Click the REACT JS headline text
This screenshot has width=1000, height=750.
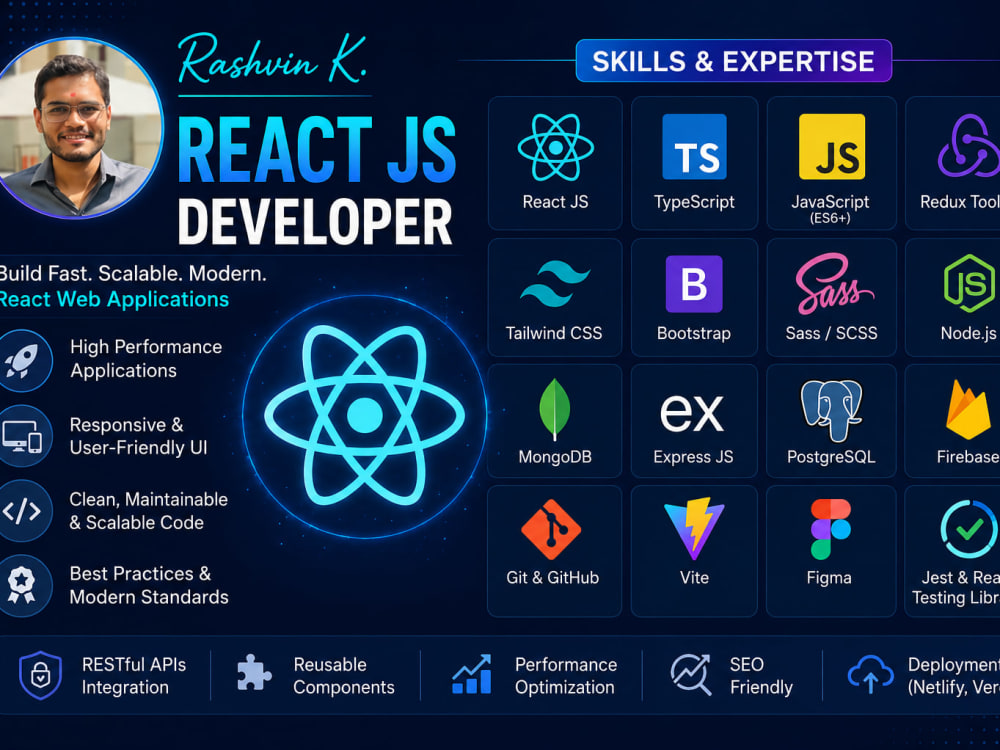pyautogui.click(x=316, y=151)
